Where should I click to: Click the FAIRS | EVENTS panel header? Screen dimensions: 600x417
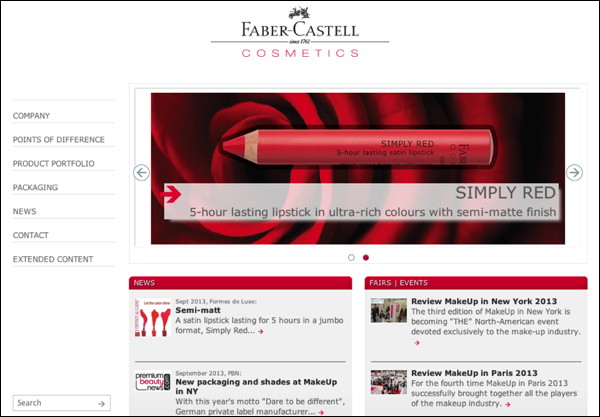pos(476,283)
